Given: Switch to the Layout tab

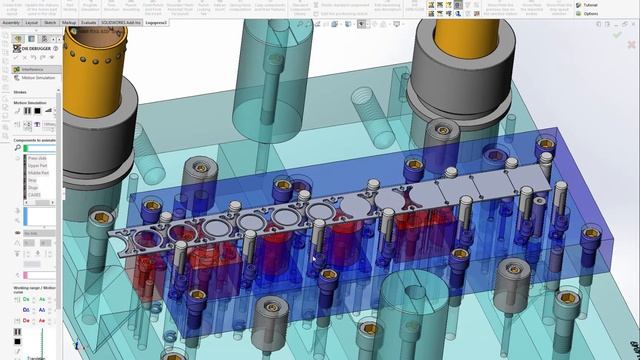Looking at the screenshot, I should (32, 23).
